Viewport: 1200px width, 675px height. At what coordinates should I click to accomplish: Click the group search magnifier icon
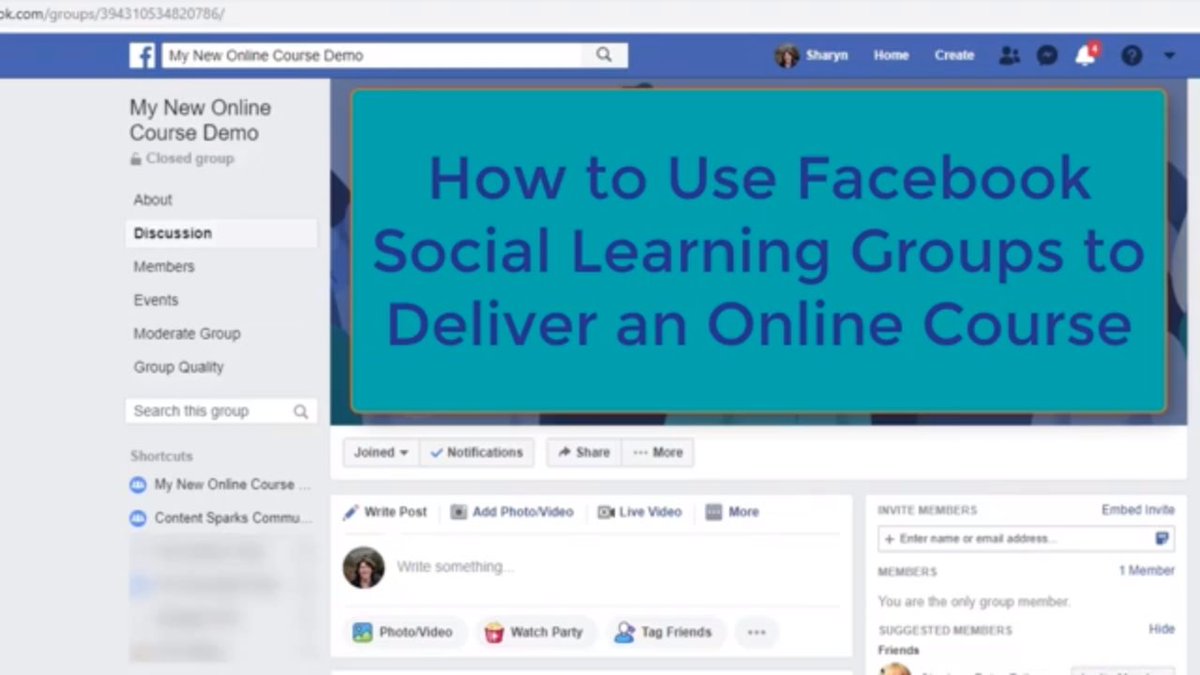[x=301, y=411]
